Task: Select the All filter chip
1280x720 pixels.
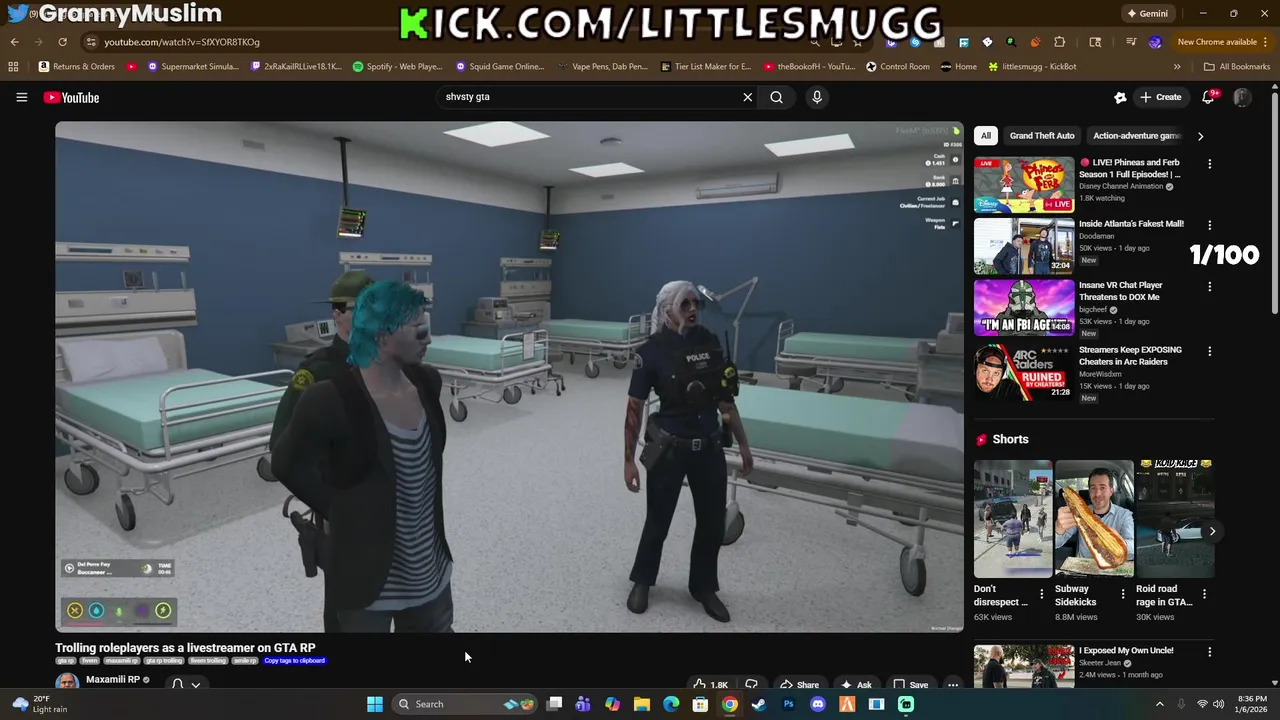Action: pos(986,136)
